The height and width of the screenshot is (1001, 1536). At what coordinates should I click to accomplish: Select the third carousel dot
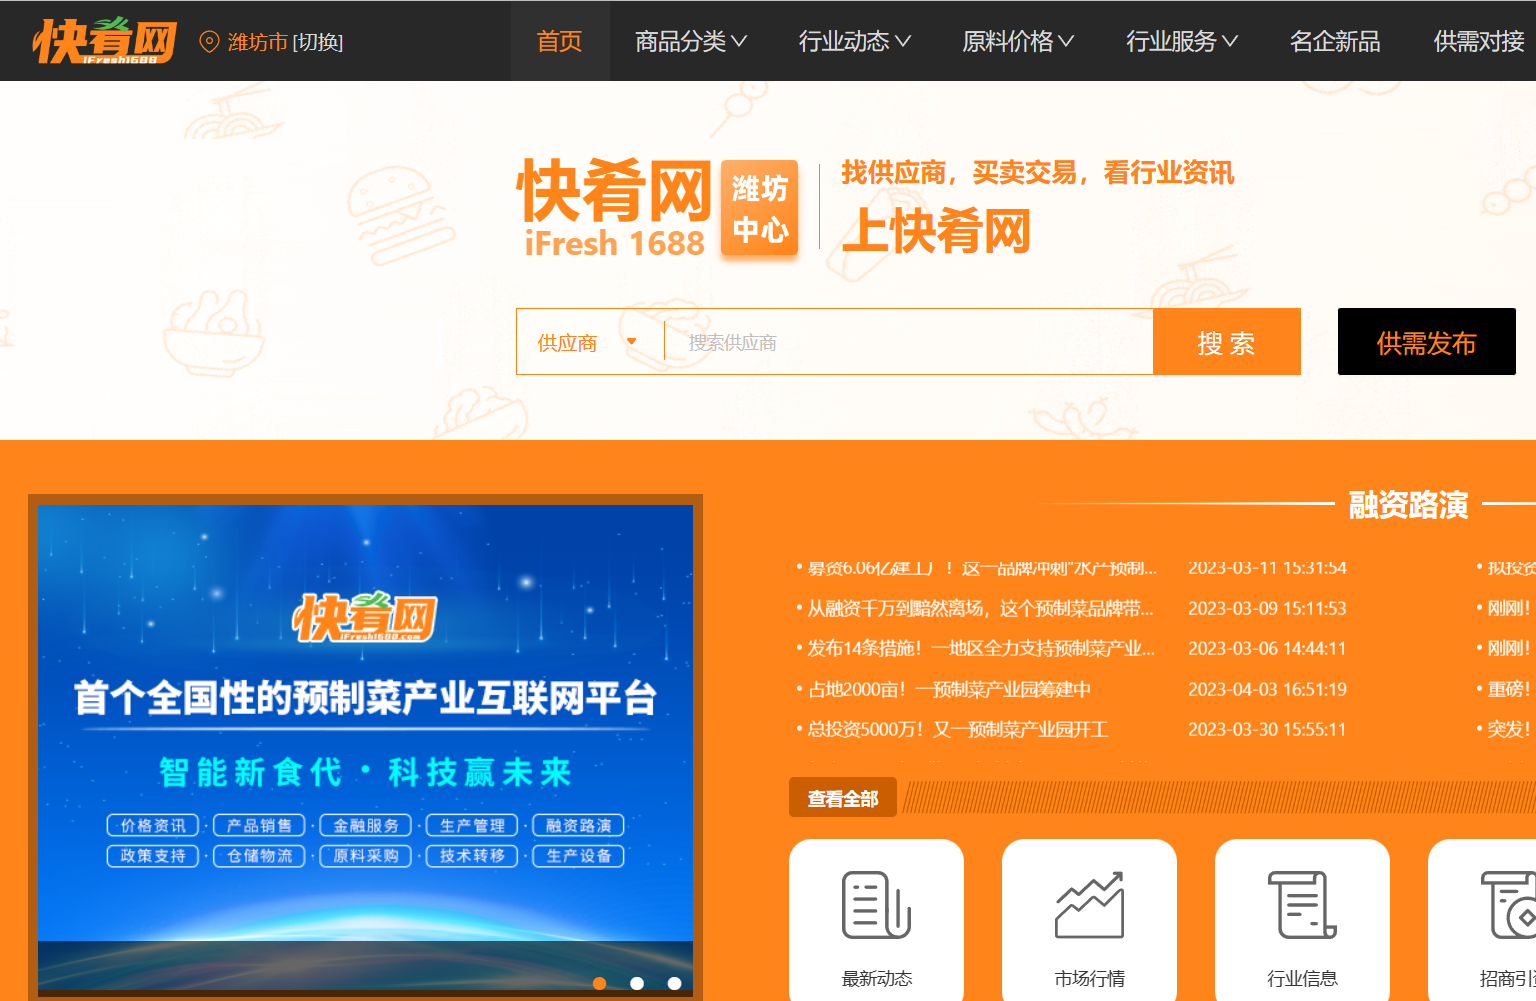click(675, 983)
